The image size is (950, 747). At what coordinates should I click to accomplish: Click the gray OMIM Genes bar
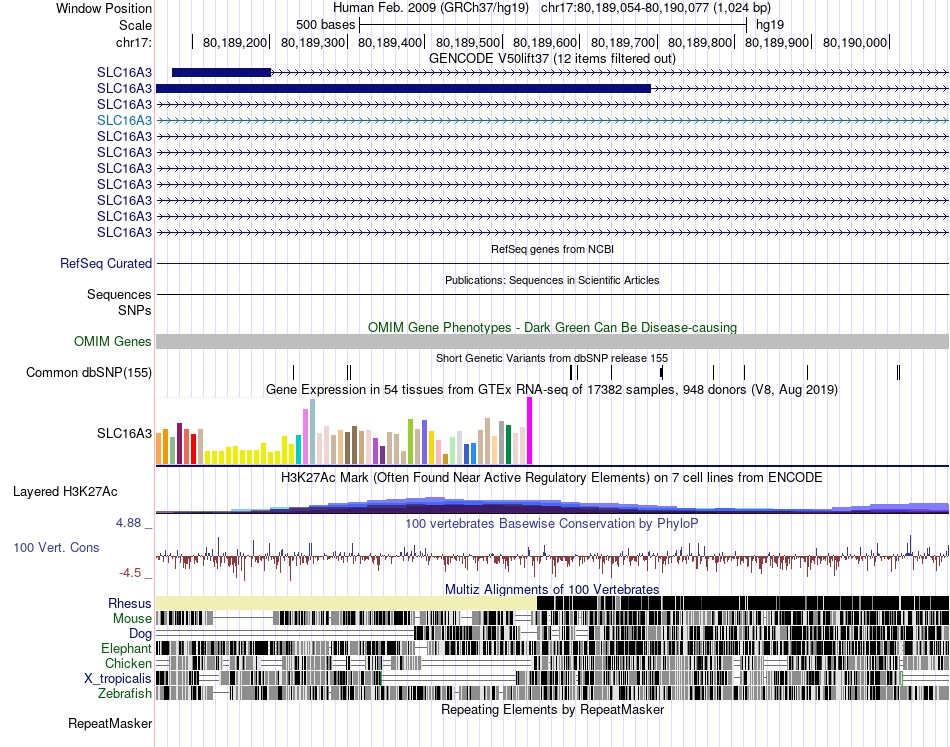[552, 341]
